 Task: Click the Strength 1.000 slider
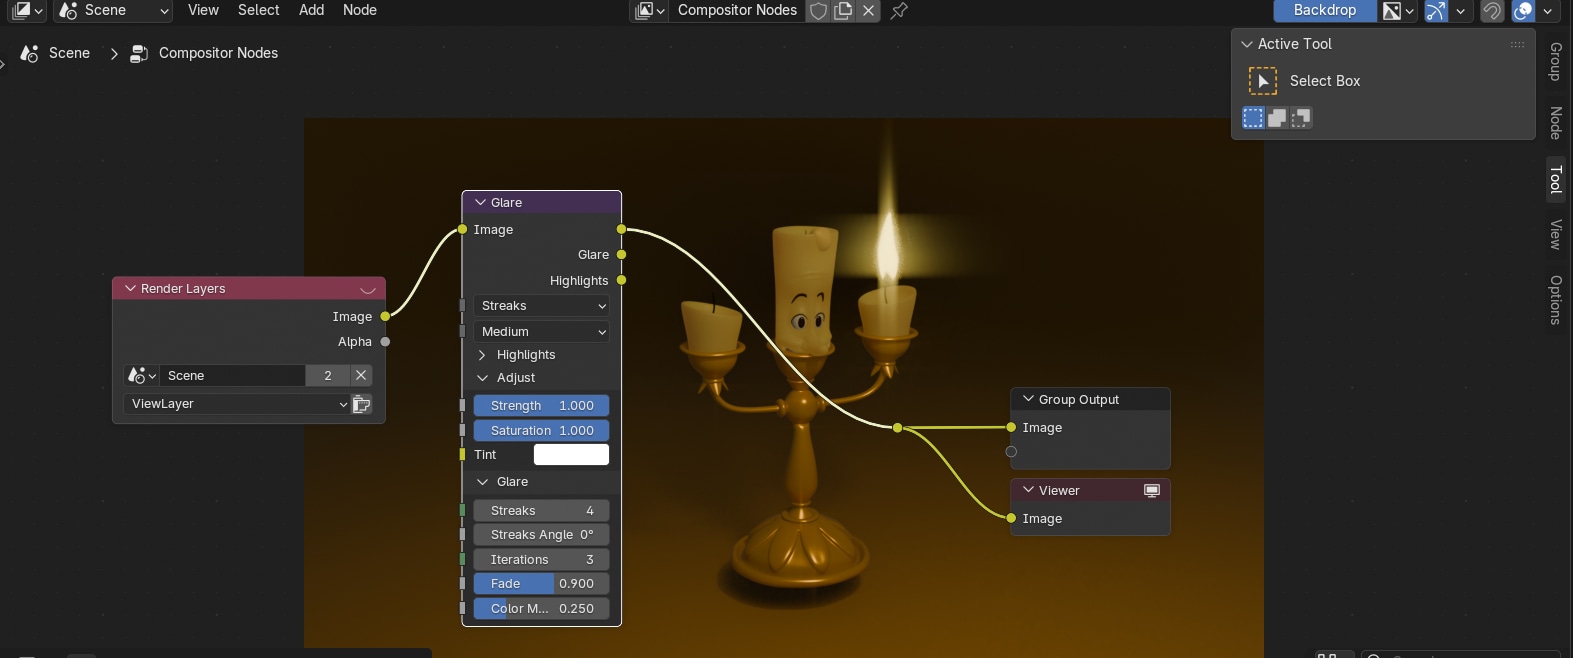[x=541, y=406]
